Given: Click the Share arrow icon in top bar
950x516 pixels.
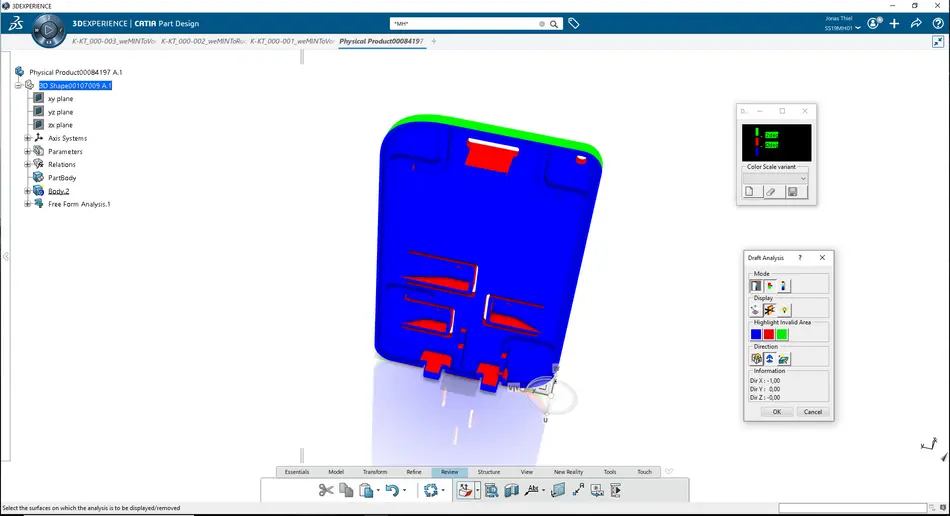Looking at the screenshot, I should click(916, 23).
